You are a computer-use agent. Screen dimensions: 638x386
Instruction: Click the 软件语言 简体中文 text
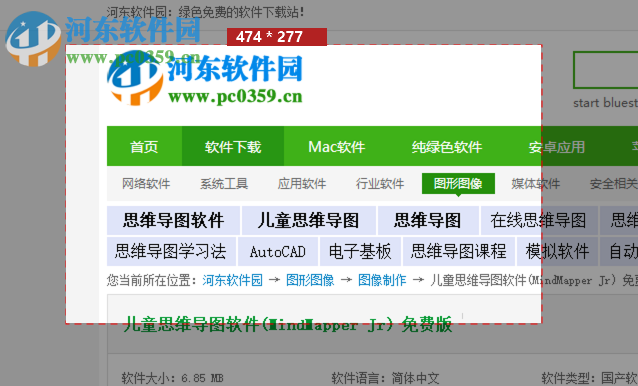(385, 378)
